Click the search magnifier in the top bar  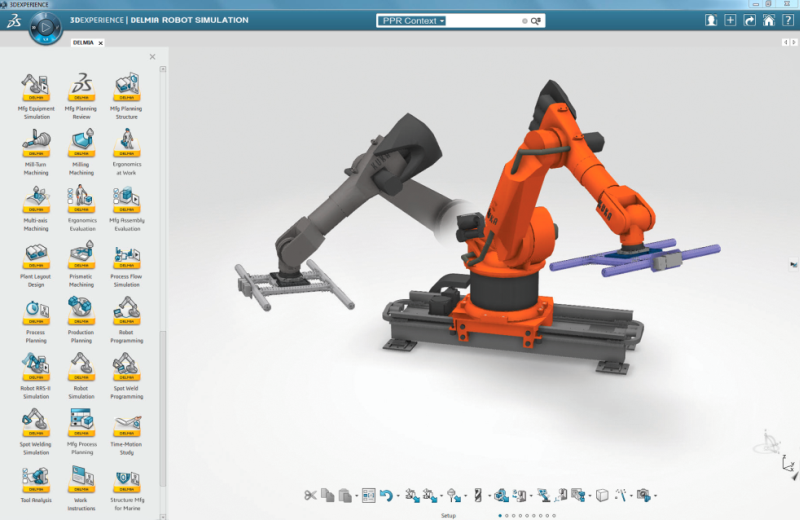[x=536, y=21]
